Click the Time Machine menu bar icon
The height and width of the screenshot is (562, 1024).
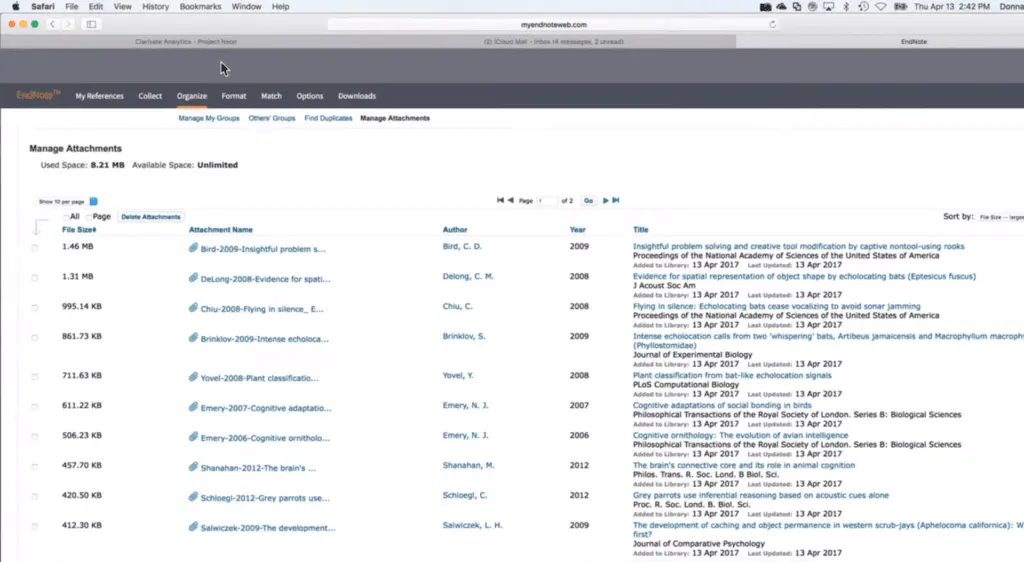click(863, 7)
